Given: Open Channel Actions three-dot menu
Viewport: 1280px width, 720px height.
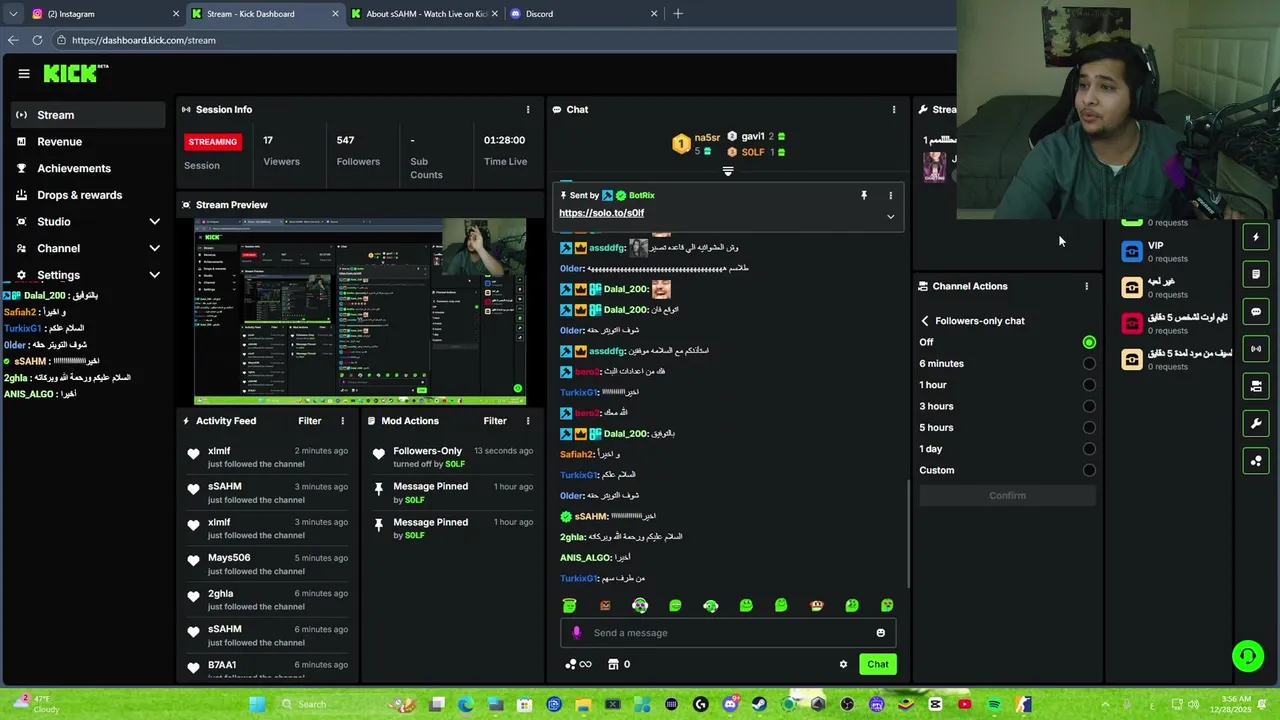Looking at the screenshot, I should [1086, 286].
